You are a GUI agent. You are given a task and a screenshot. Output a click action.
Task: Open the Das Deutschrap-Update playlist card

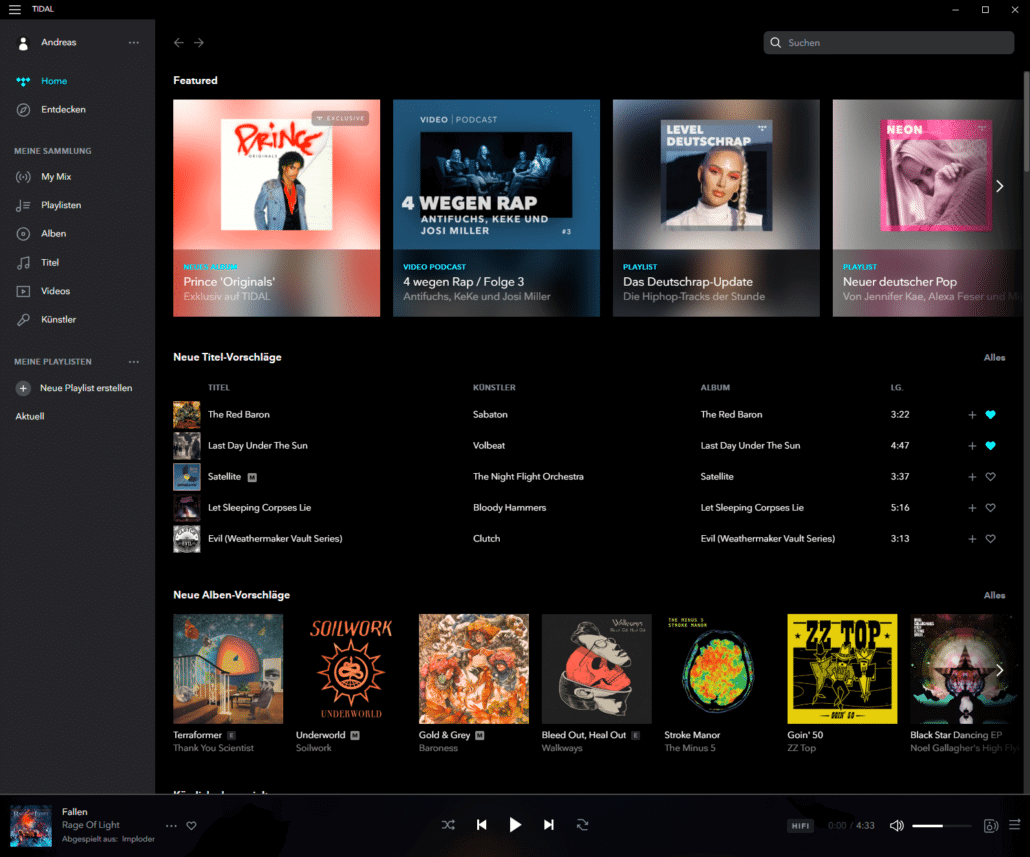[x=716, y=208]
